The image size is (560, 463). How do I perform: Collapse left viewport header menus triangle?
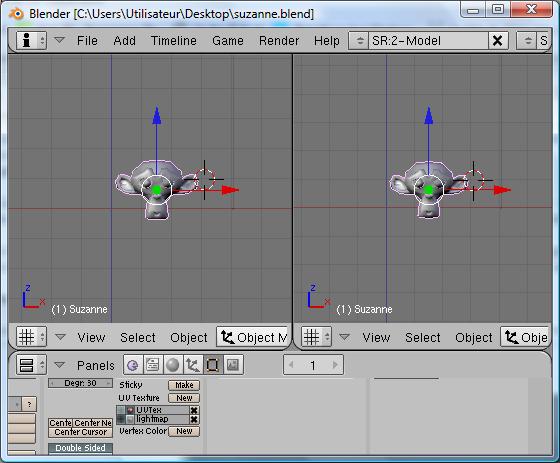60,337
